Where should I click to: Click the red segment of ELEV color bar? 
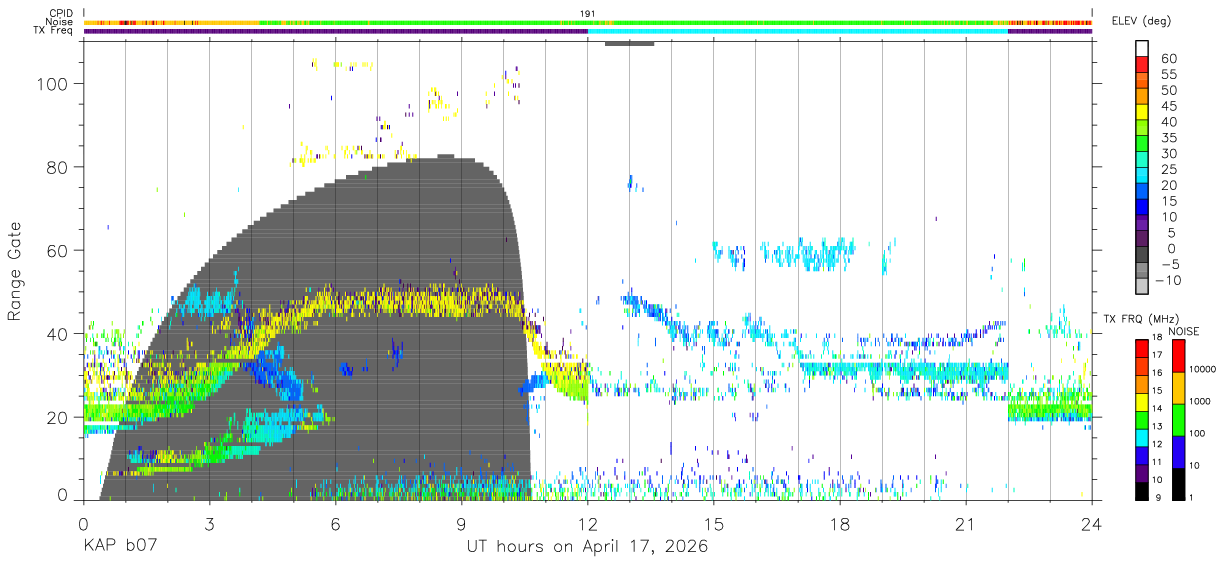1143,64
